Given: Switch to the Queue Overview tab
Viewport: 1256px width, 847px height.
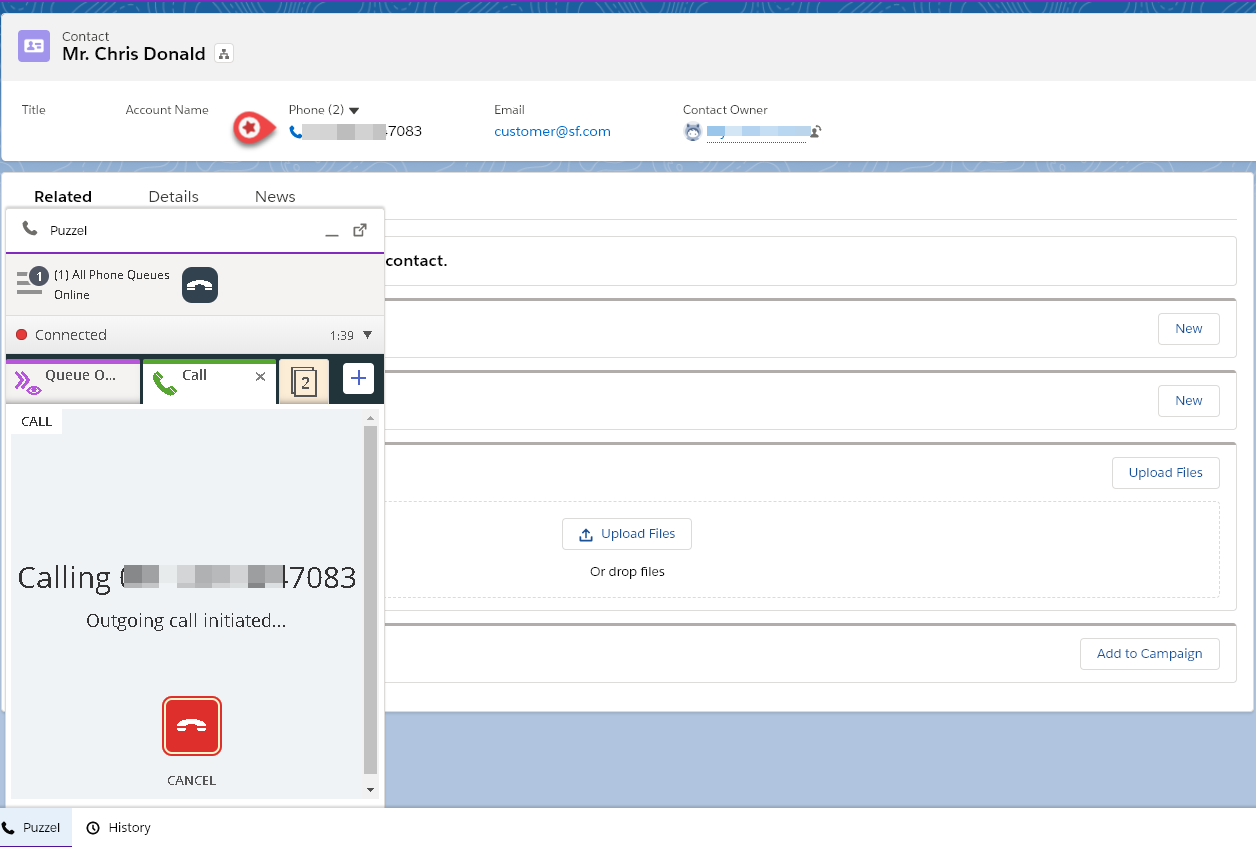Looking at the screenshot, I should 73,379.
